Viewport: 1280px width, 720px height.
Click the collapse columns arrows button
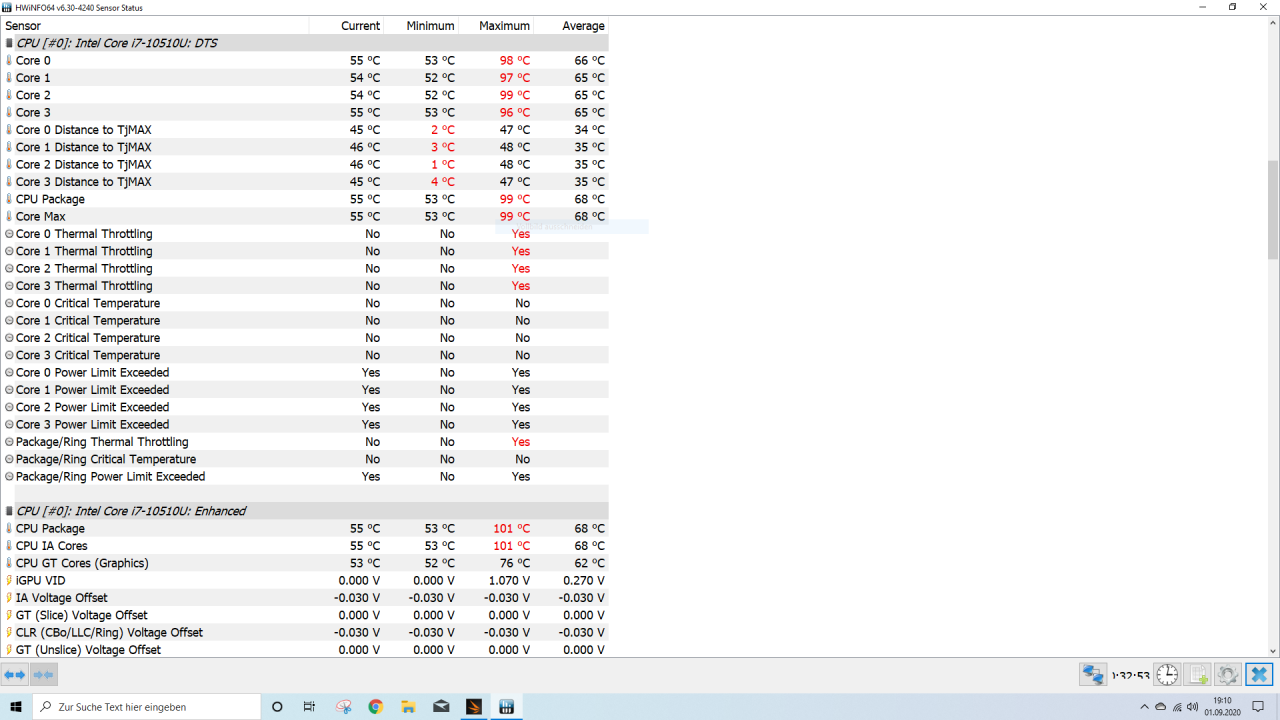coord(43,675)
